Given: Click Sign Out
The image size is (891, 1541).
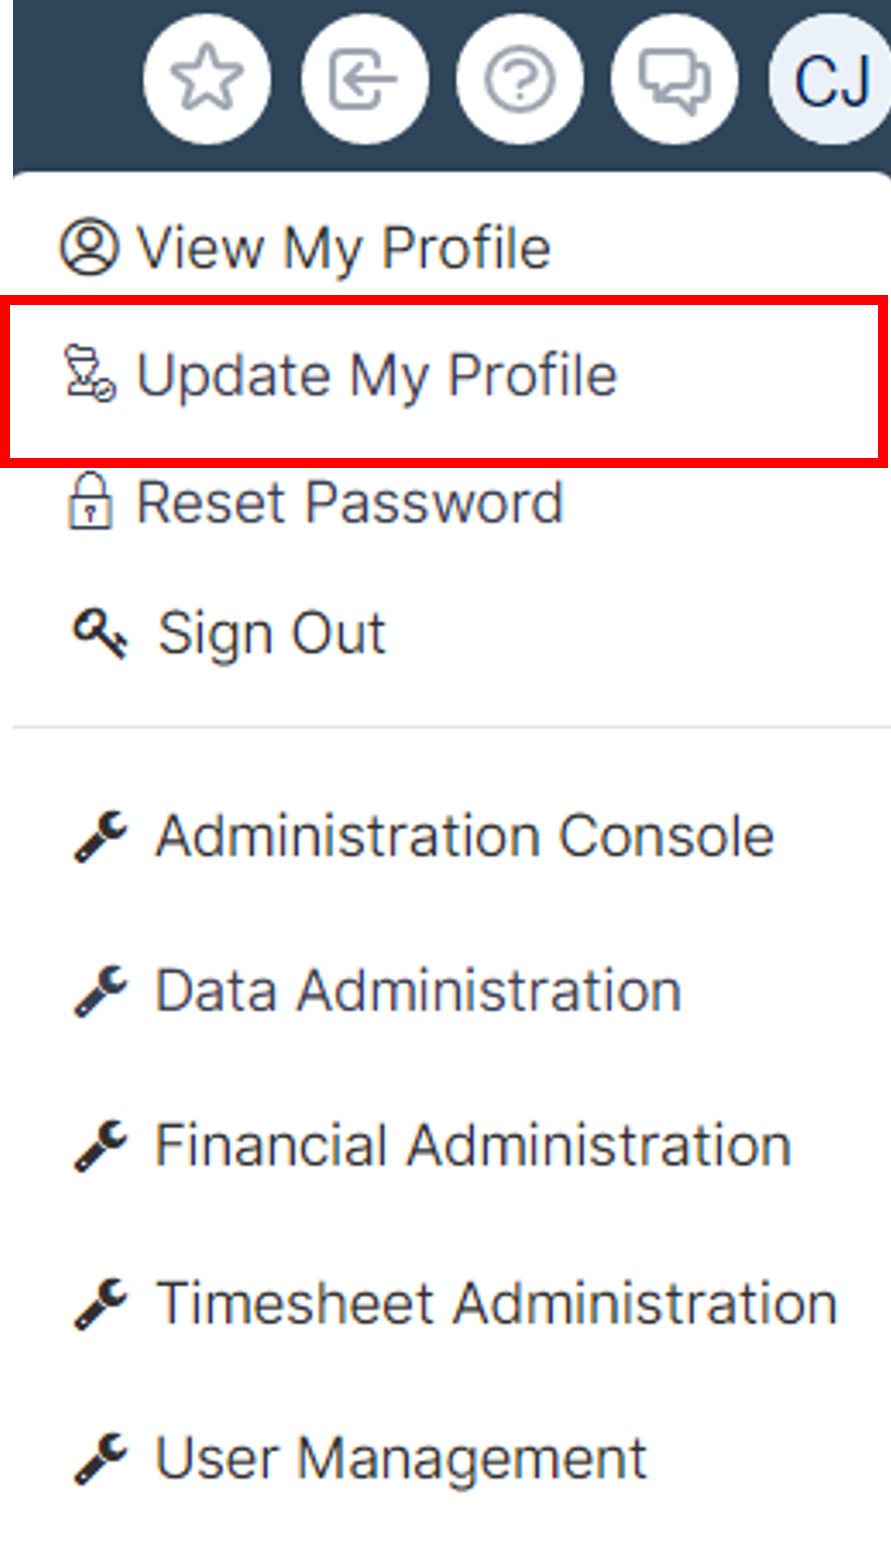Looking at the screenshot, I should [x=272, y=634].
